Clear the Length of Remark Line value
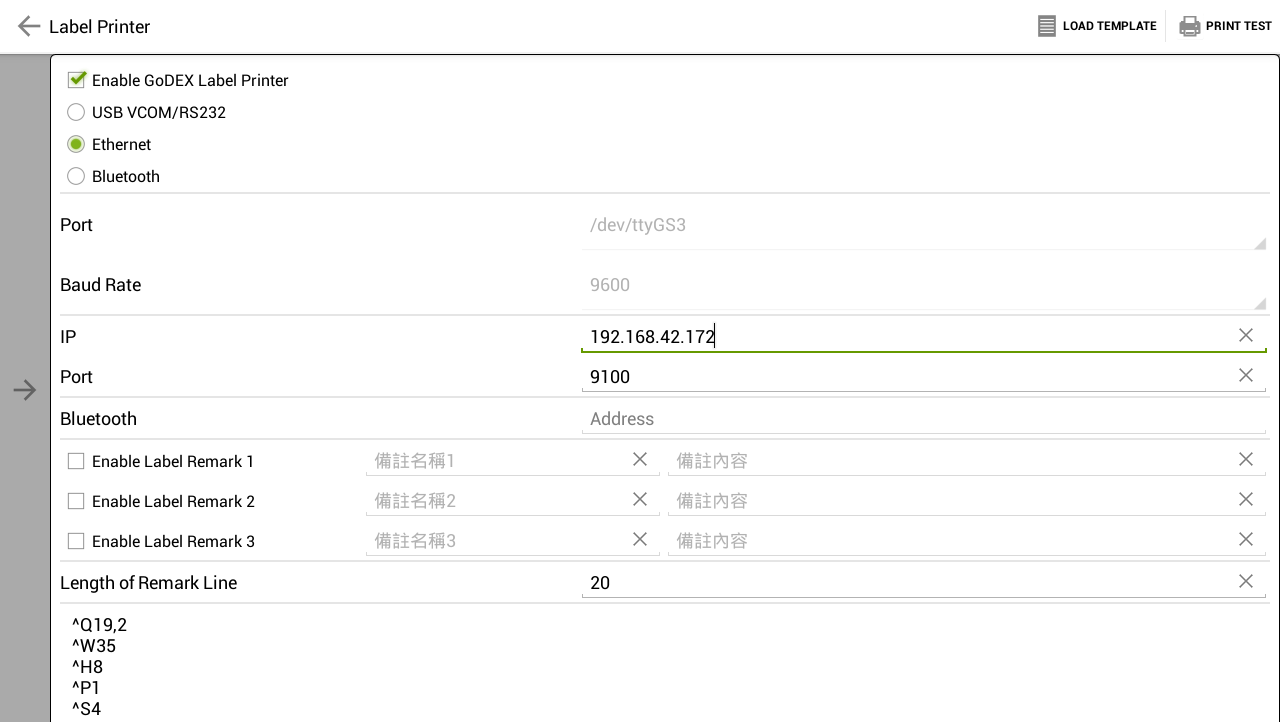The width and height of the screenshot is (1280, 722). tap(1246, 581)
